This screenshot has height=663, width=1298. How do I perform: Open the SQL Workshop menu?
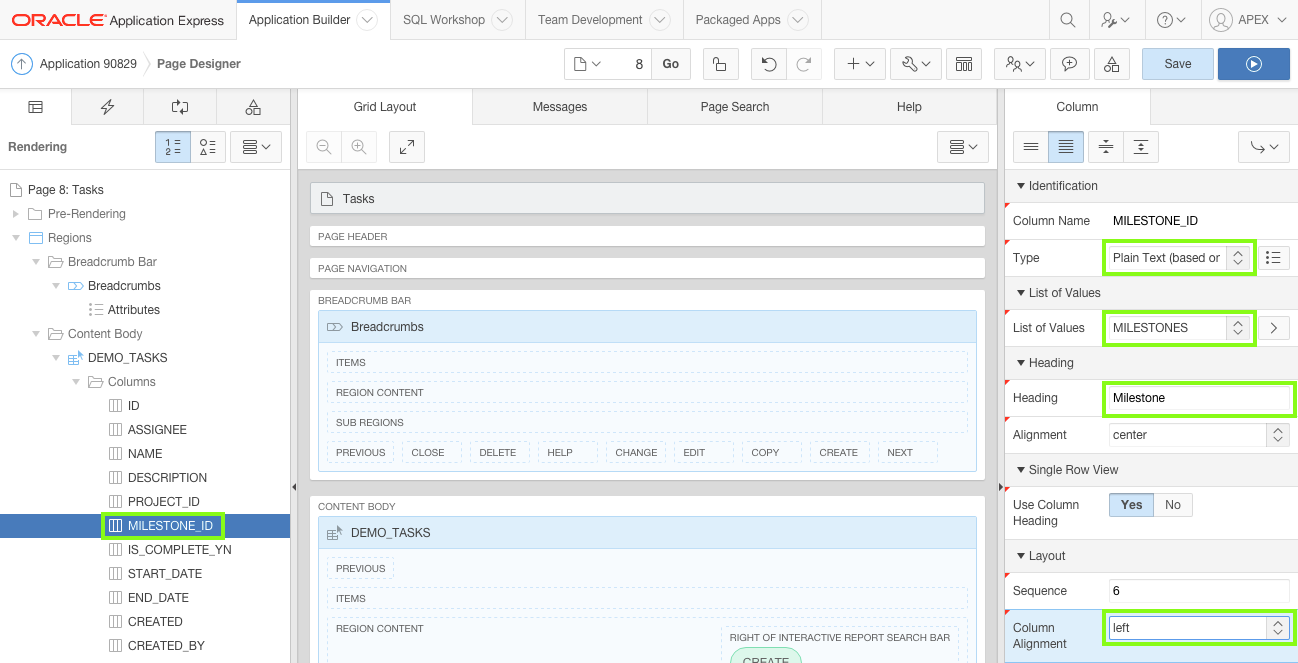tap(444, 19)
